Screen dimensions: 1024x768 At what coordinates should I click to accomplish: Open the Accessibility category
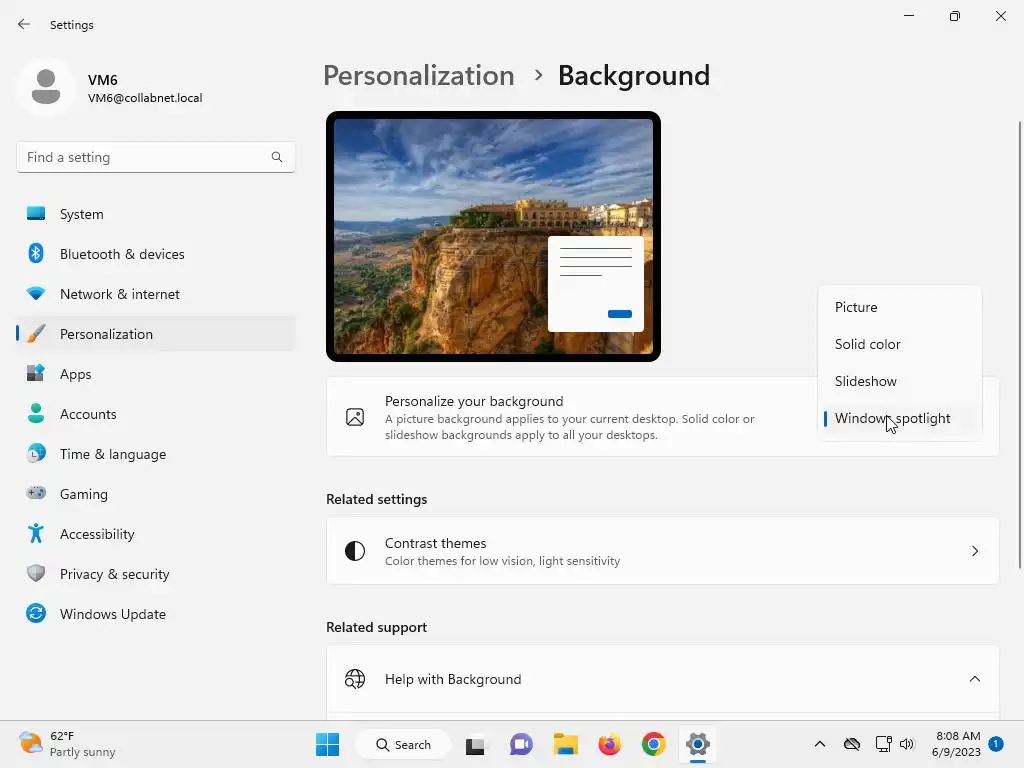[155, 534]
